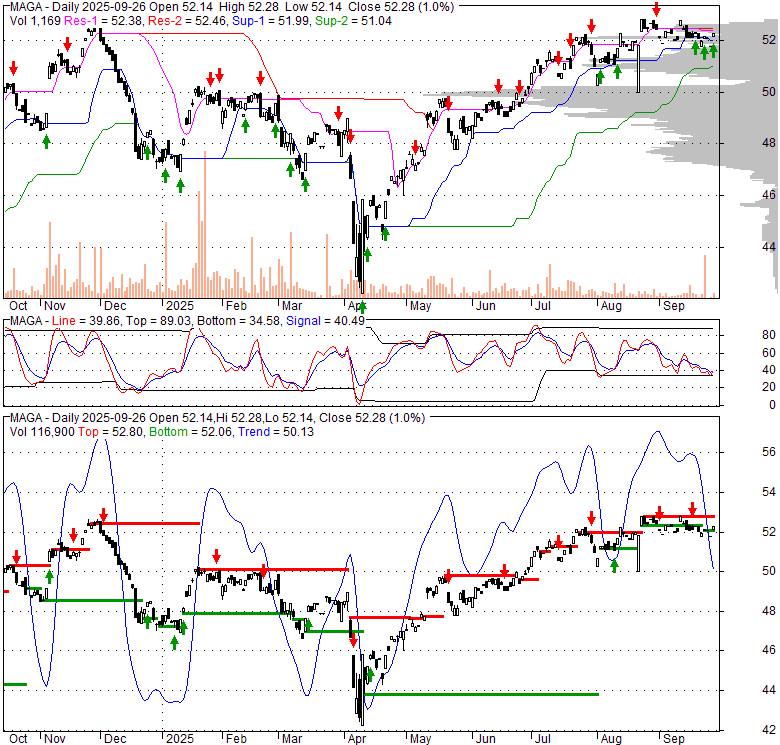Select the "Vol 1,169" volume readout

point(35,21)
